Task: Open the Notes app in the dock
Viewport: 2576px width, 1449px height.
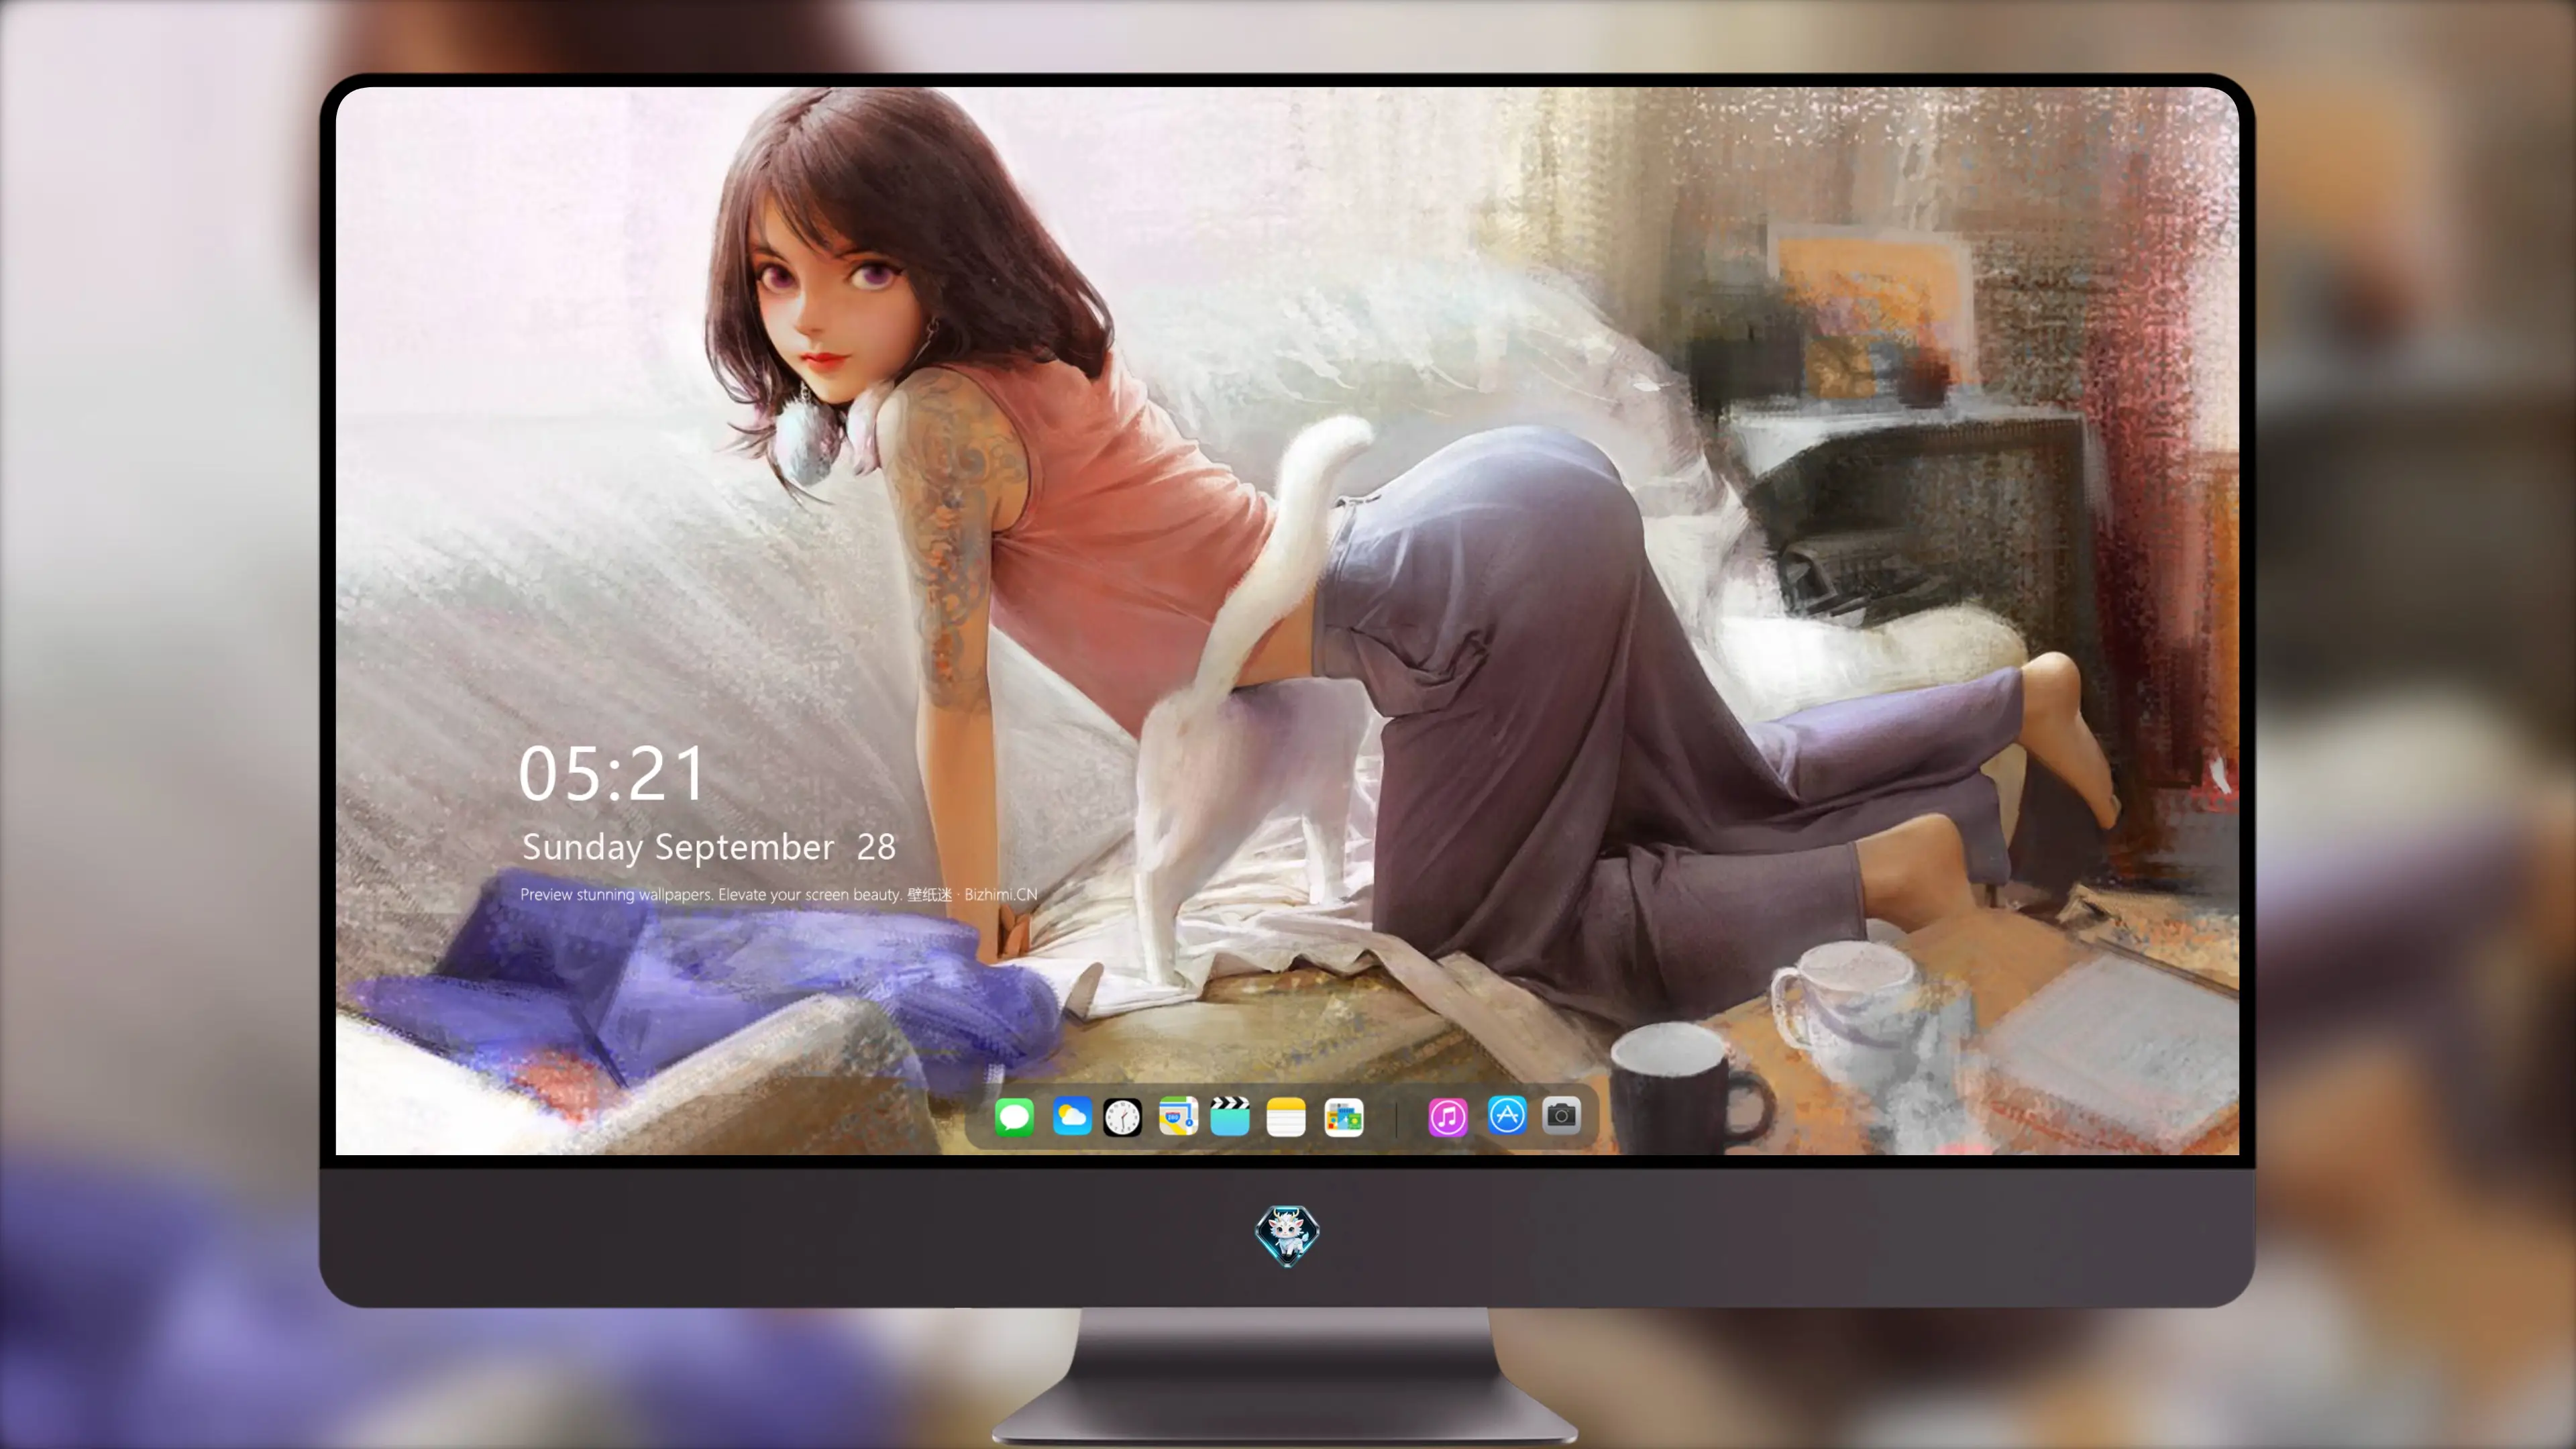Action: click(1286, 1117)
